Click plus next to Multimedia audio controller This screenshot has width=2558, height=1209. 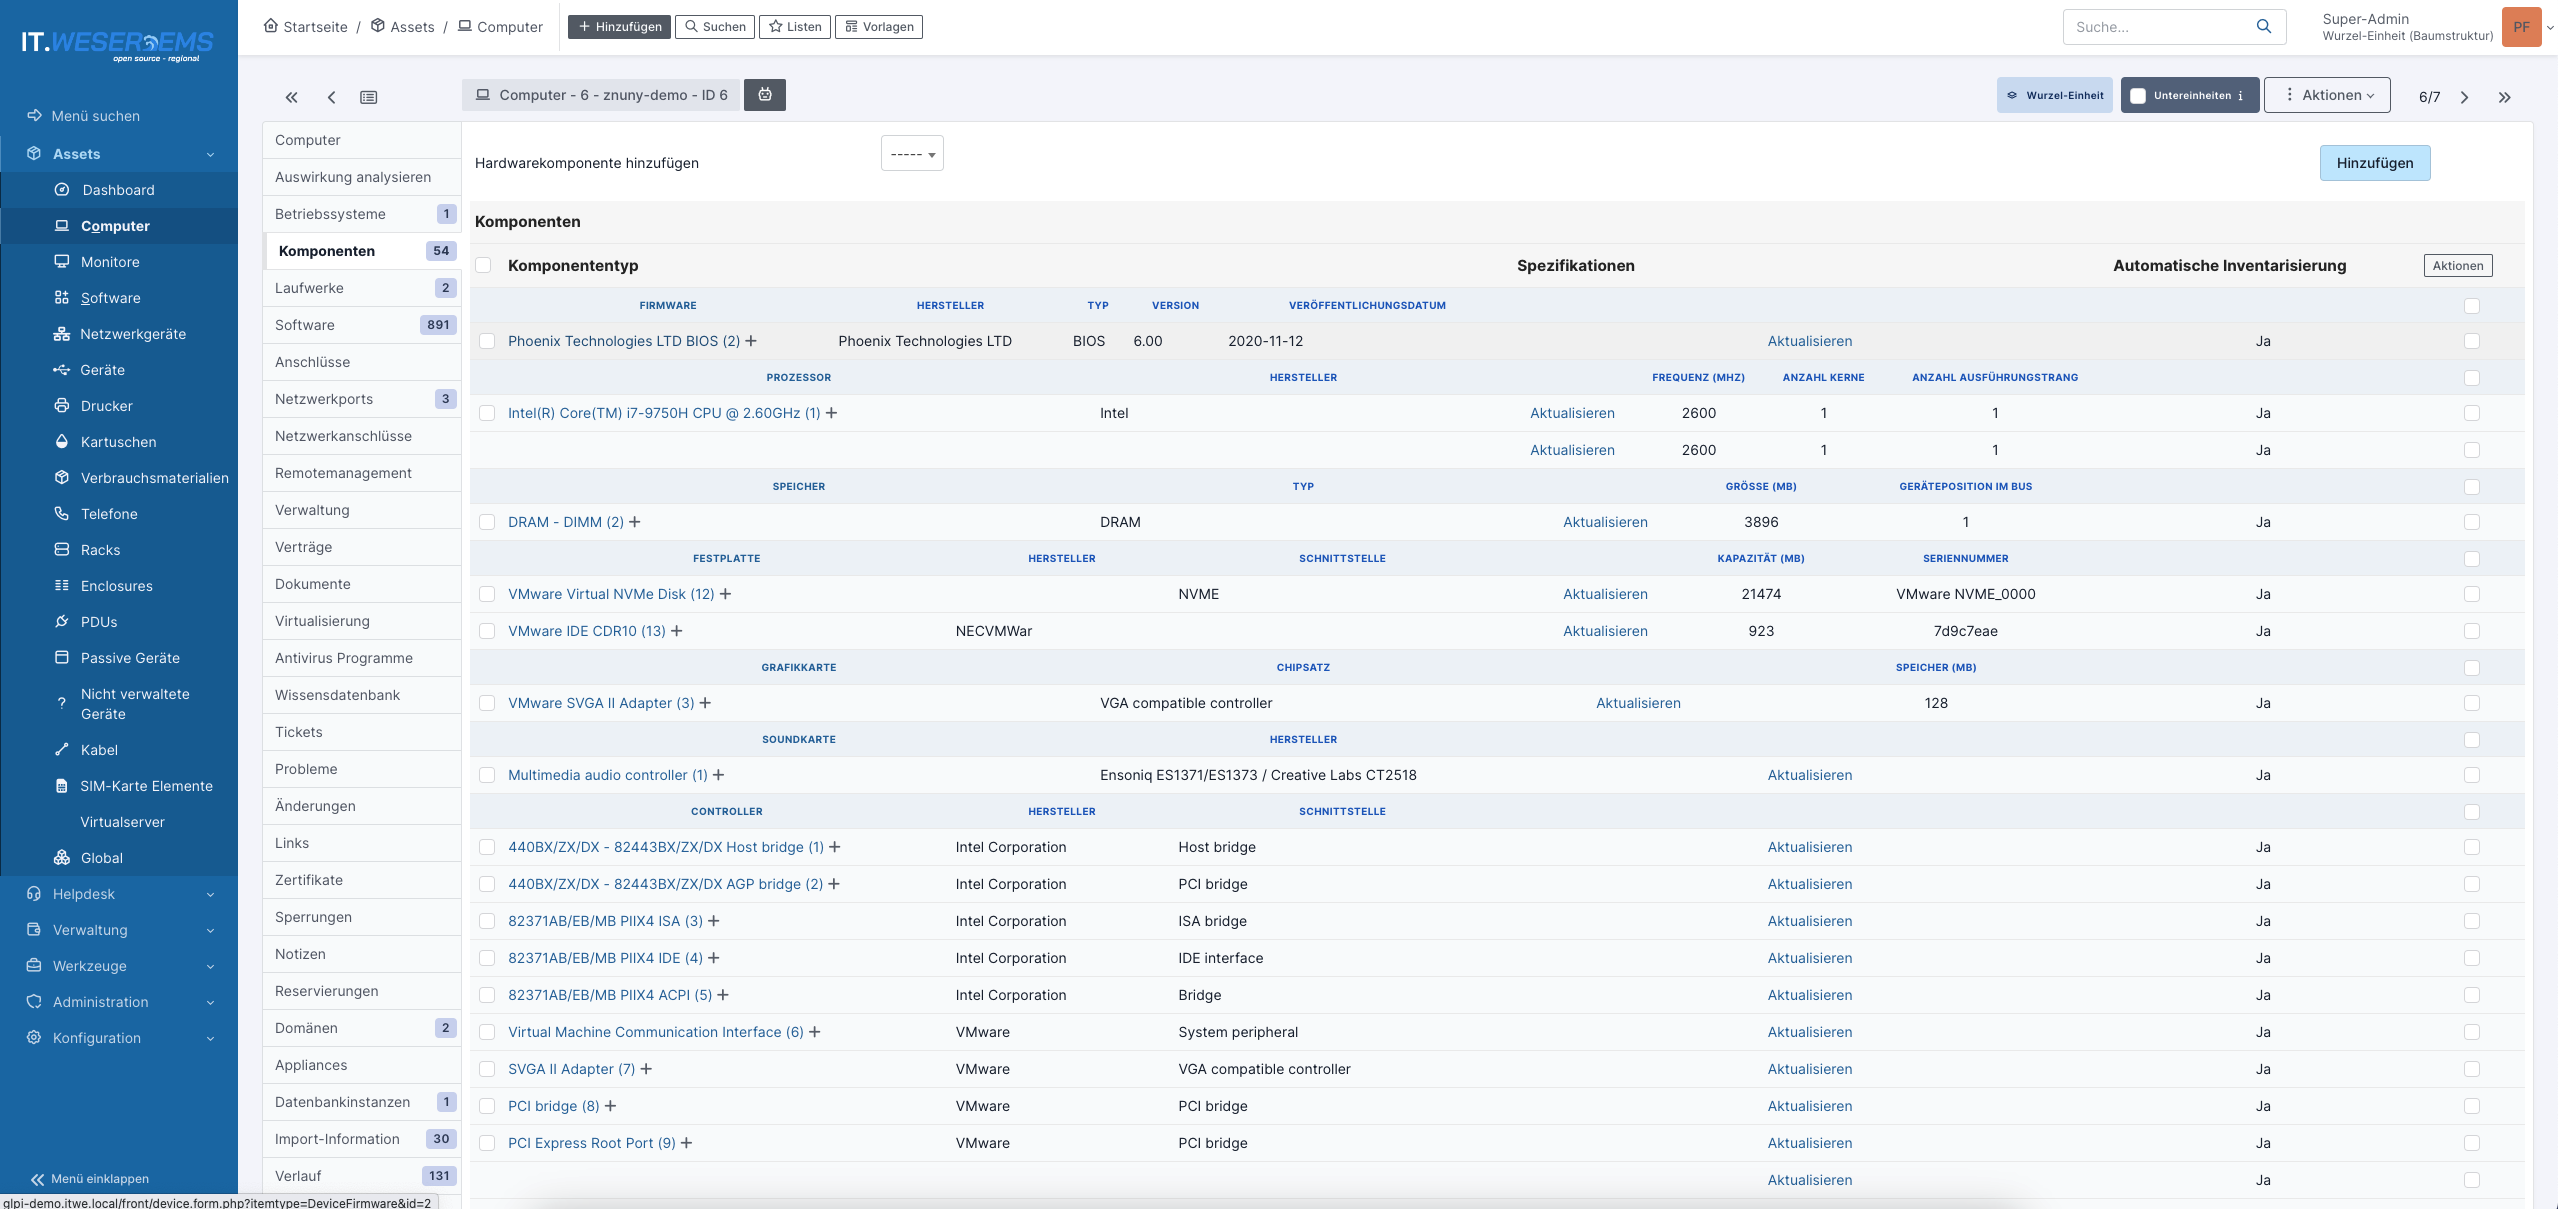point(718,775)
